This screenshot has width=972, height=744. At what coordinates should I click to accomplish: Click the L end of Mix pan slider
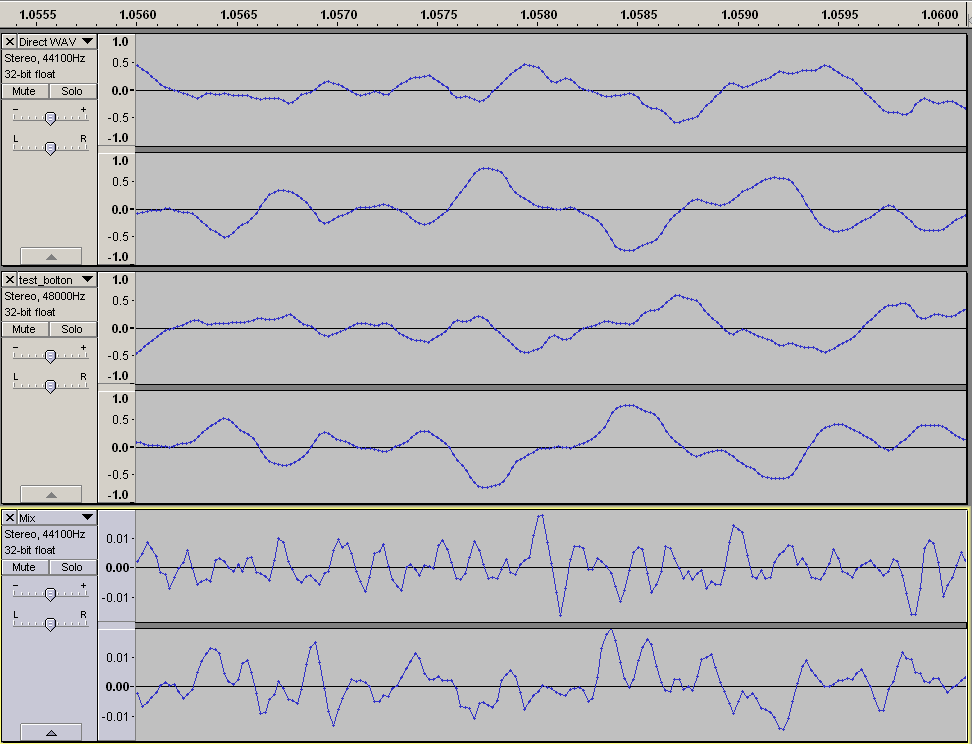coord(16,614)
